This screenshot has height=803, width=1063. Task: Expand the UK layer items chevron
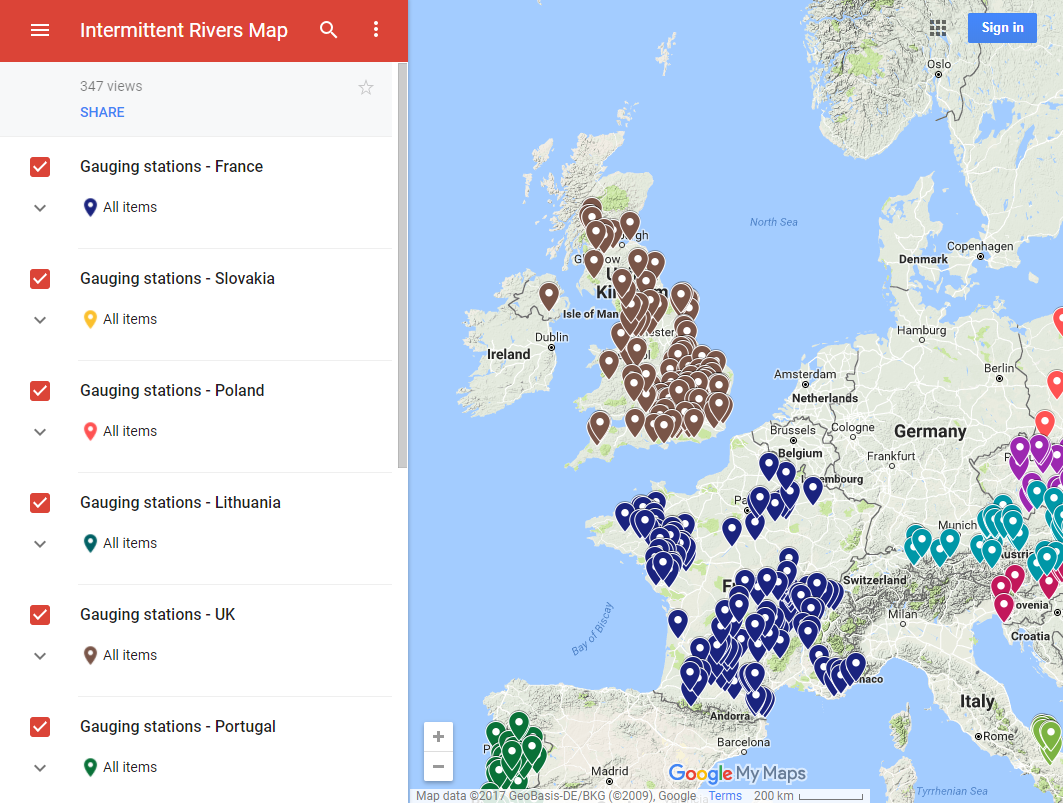(40, 656)
